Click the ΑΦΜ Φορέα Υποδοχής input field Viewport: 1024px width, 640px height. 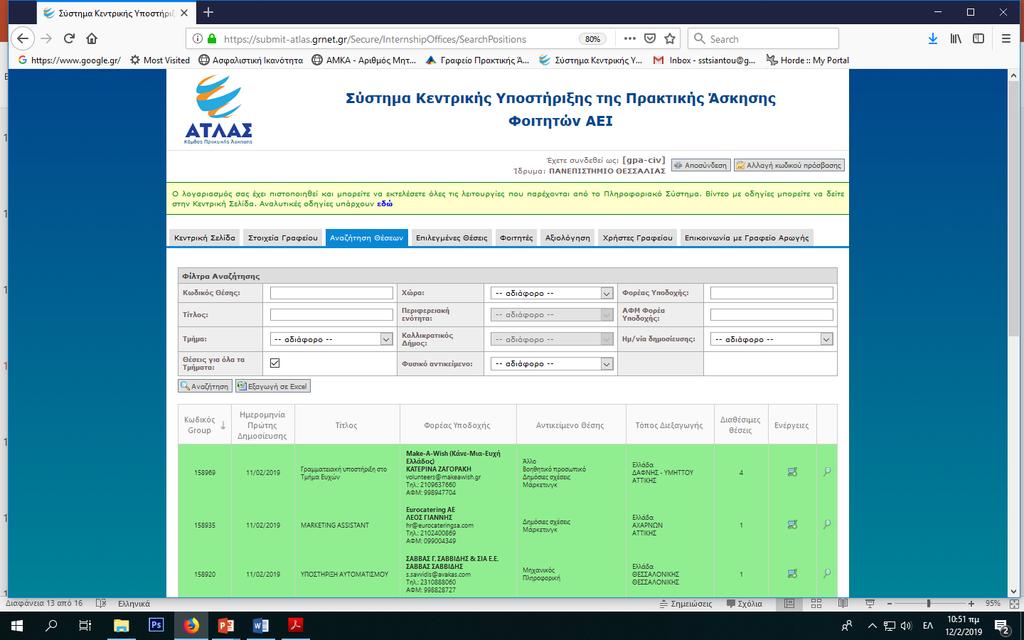(771, 315)
